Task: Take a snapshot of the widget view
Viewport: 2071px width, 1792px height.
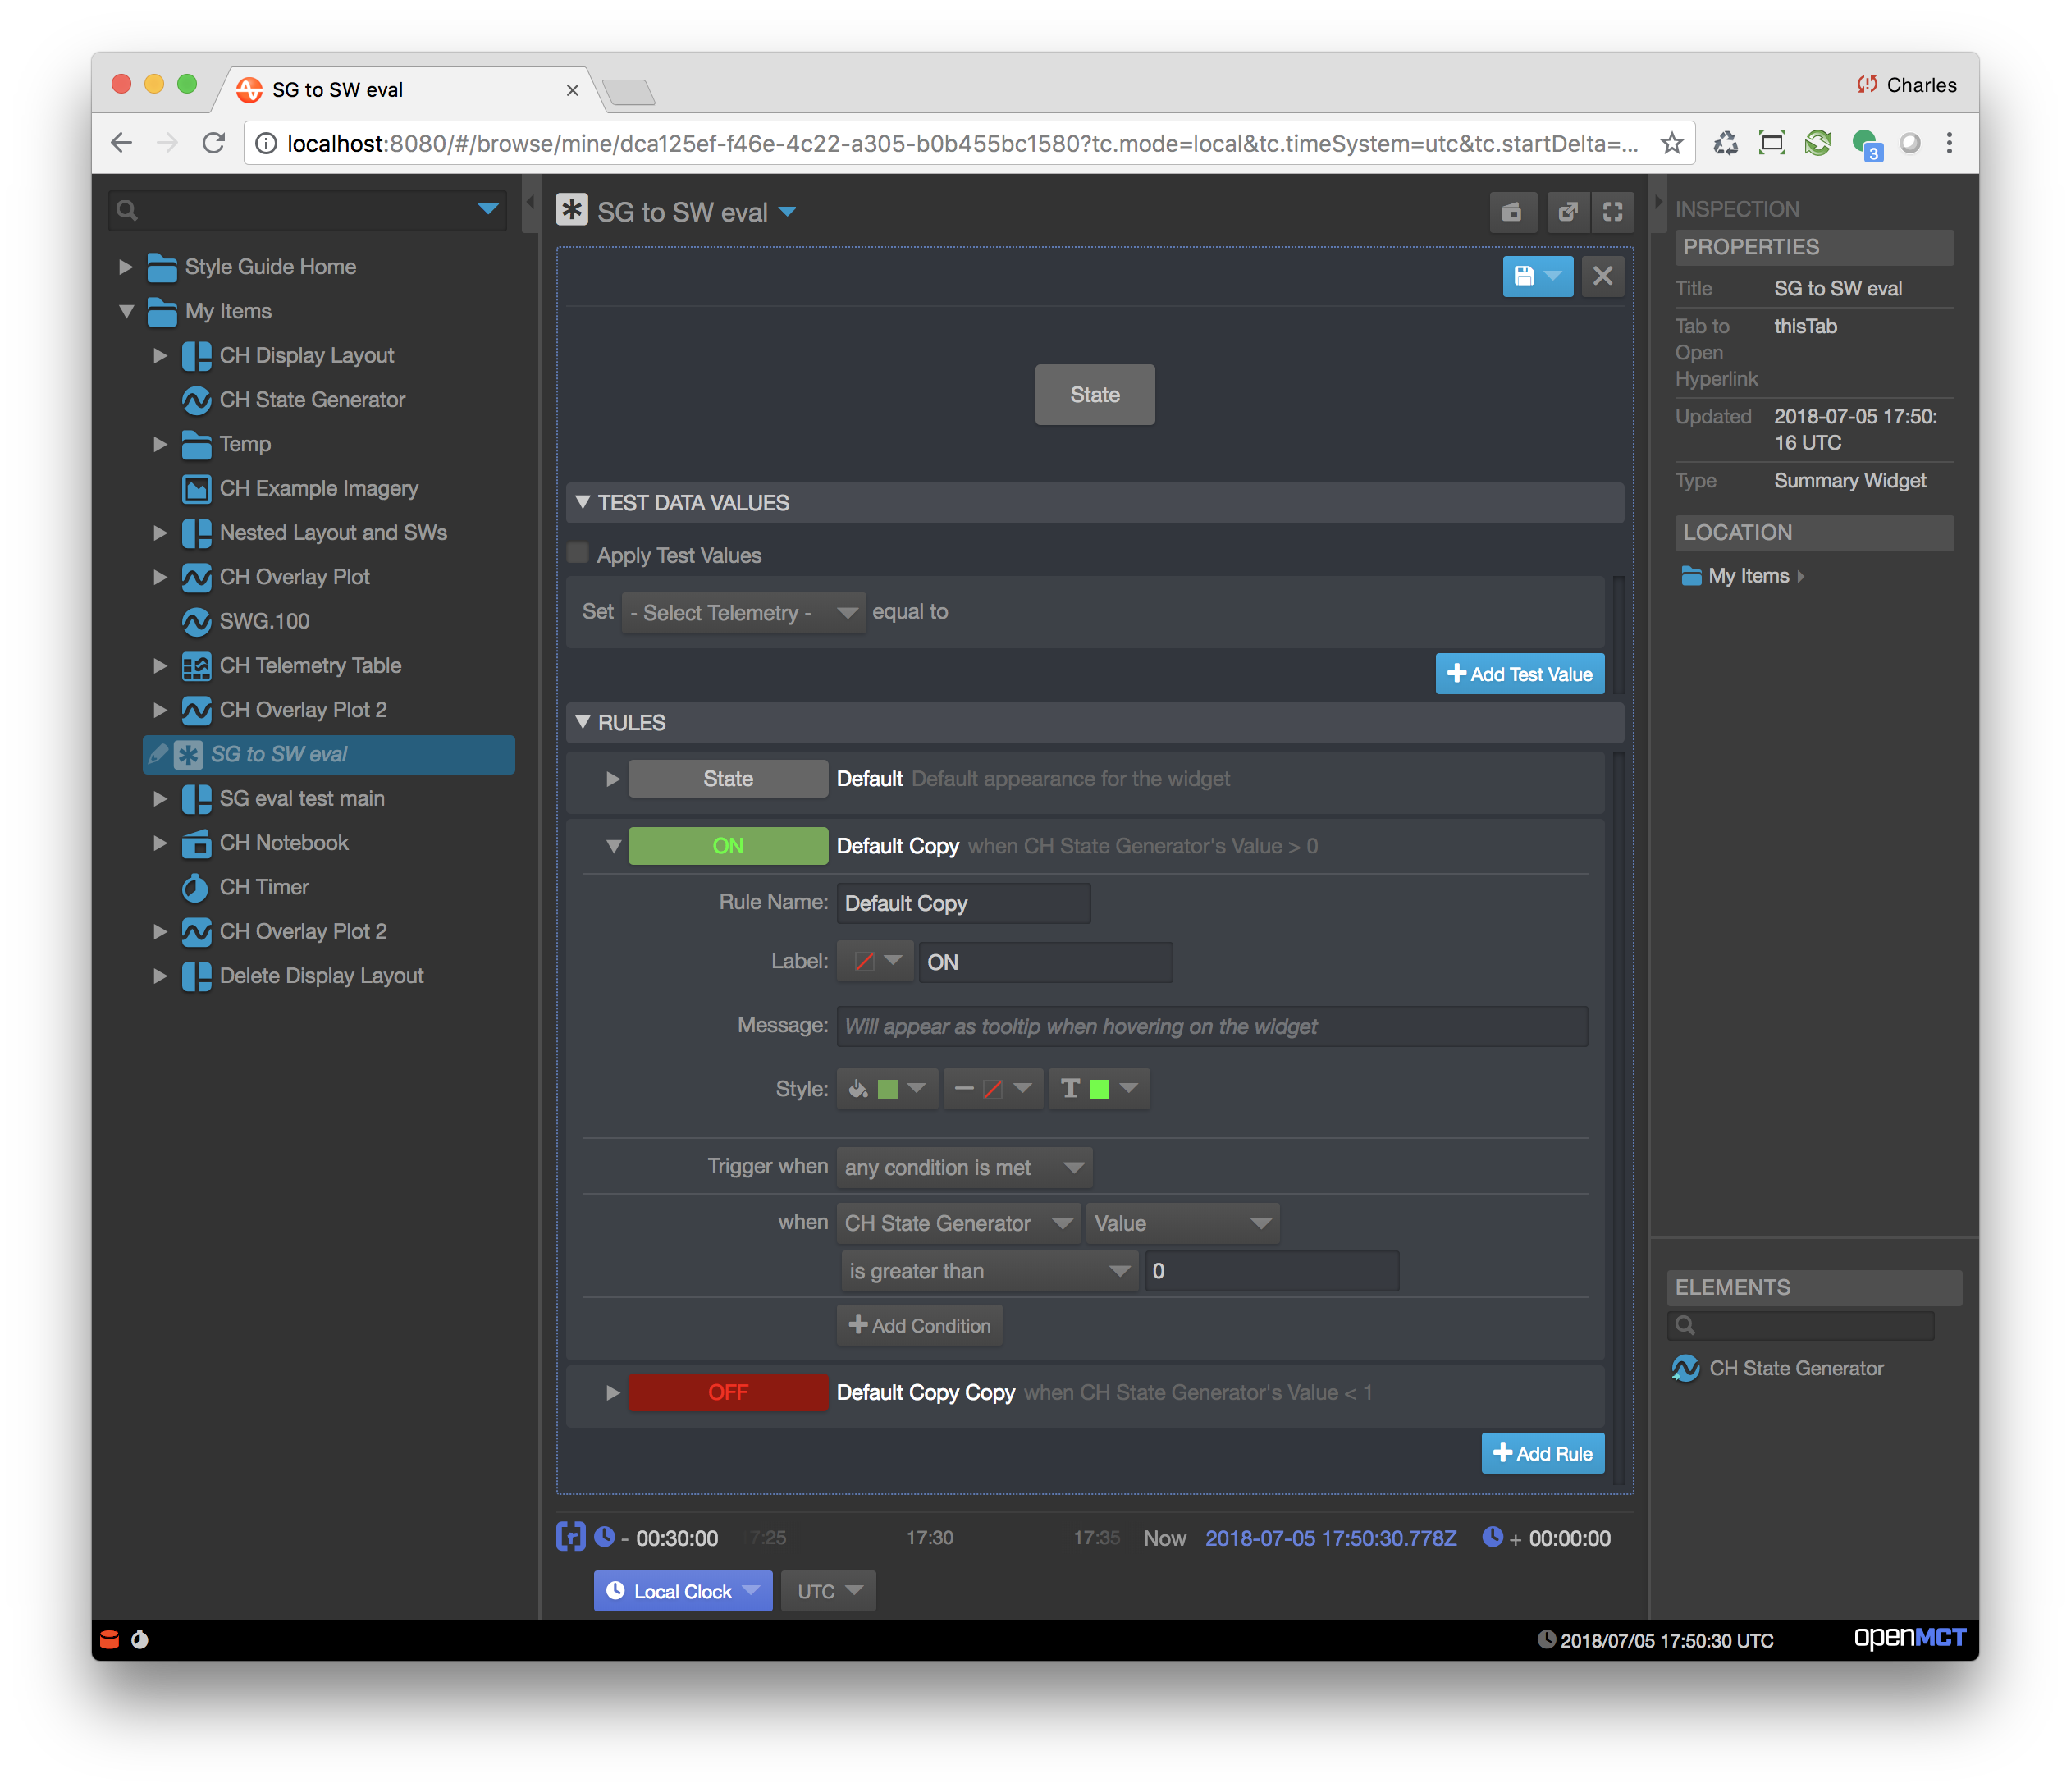Action: pos(1513,211)
